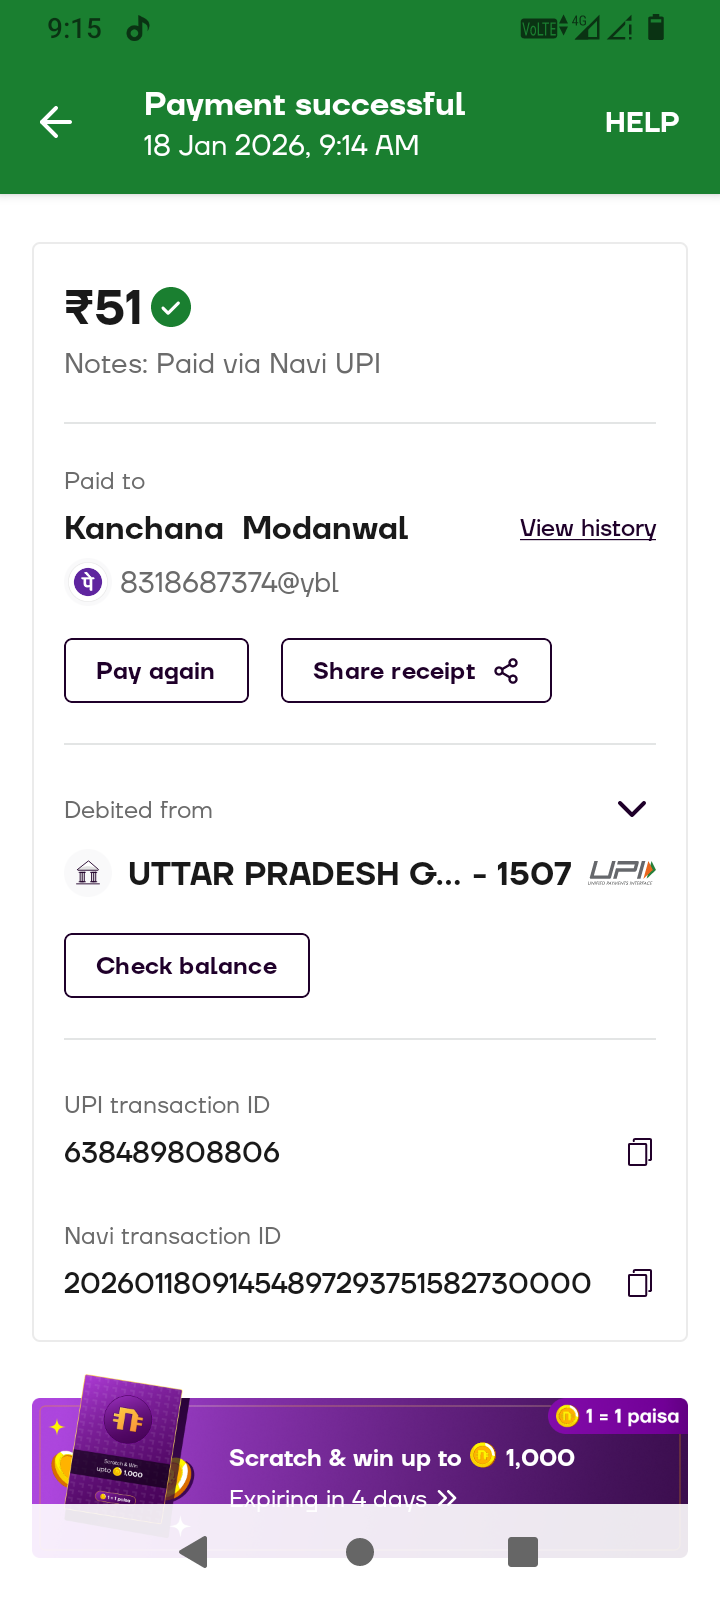The image size is (720, 1600).
Task: Expand the Debited from section chevron
Action: [632, 808]
